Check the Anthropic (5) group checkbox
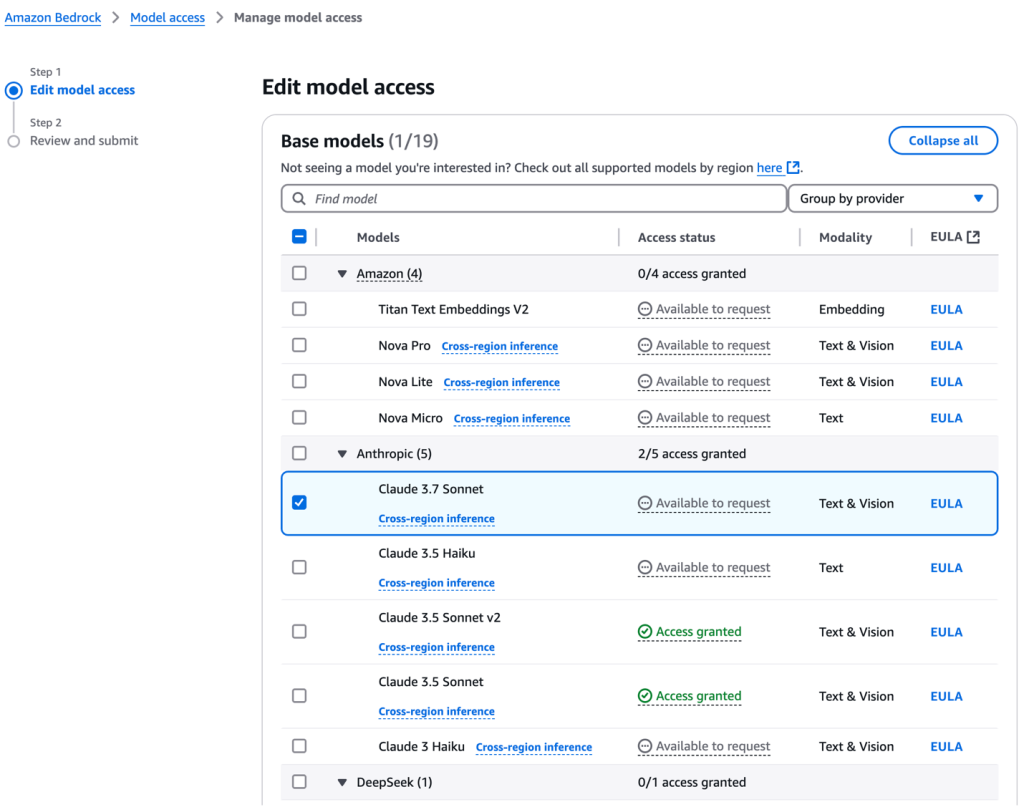Screen dimensions: 1024x807 click(x=299, y=453)
